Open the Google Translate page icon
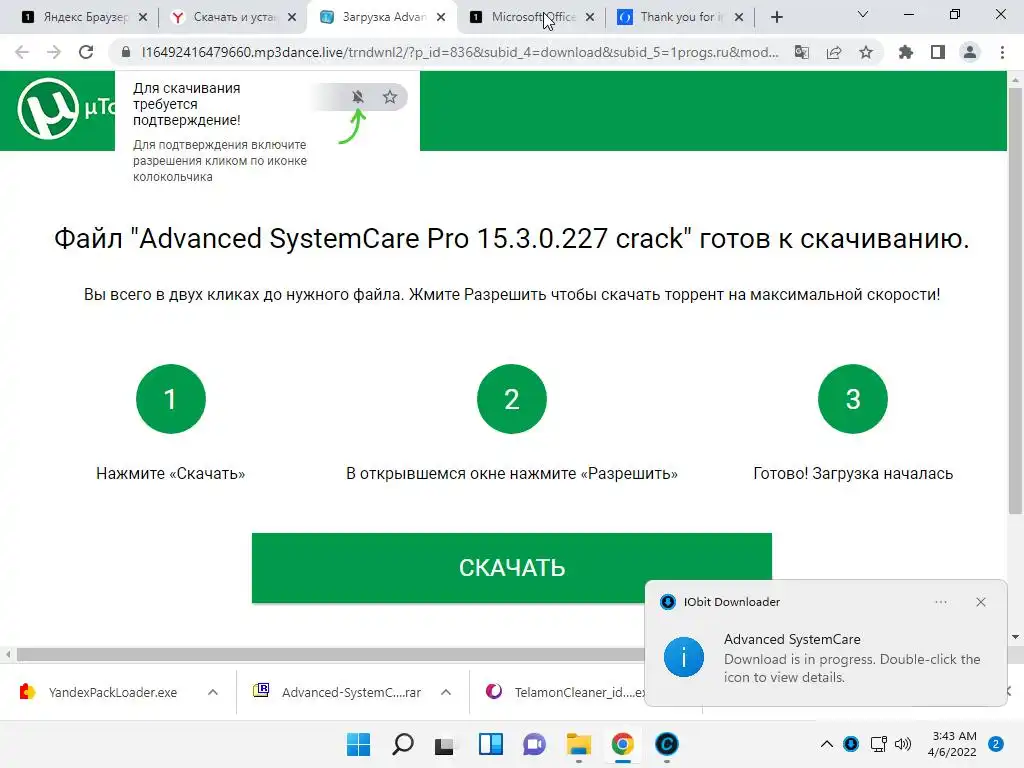 (x=802, y=52)
